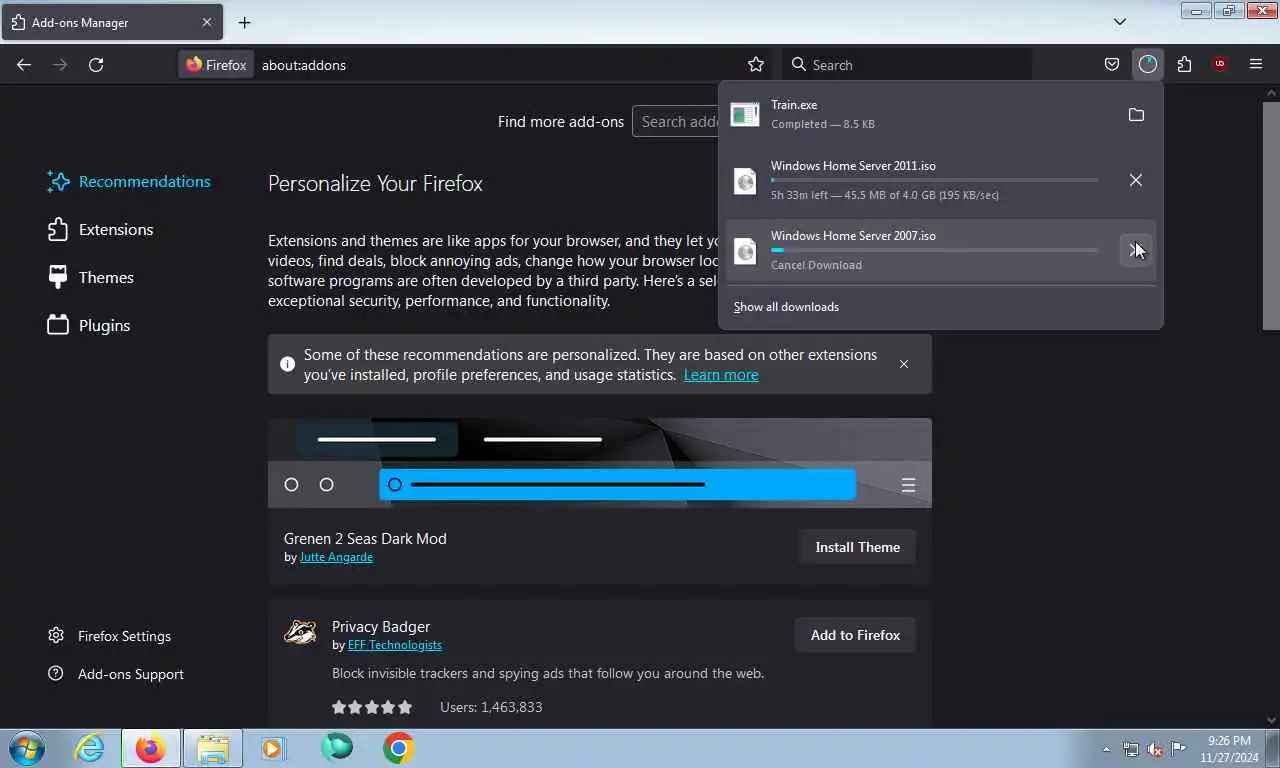Open the Extensions category

click(x=100, y=229)
